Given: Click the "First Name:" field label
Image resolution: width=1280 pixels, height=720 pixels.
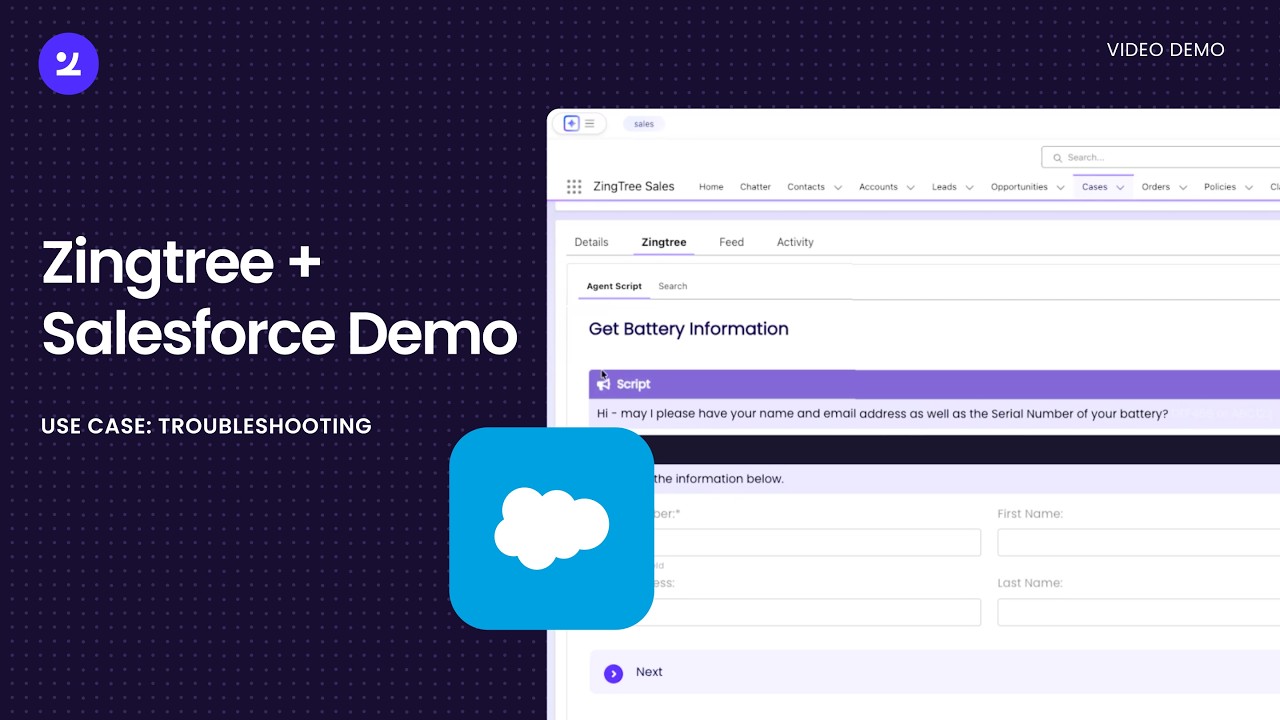Looking at the screenshot, I should (x=1030, y=514).
